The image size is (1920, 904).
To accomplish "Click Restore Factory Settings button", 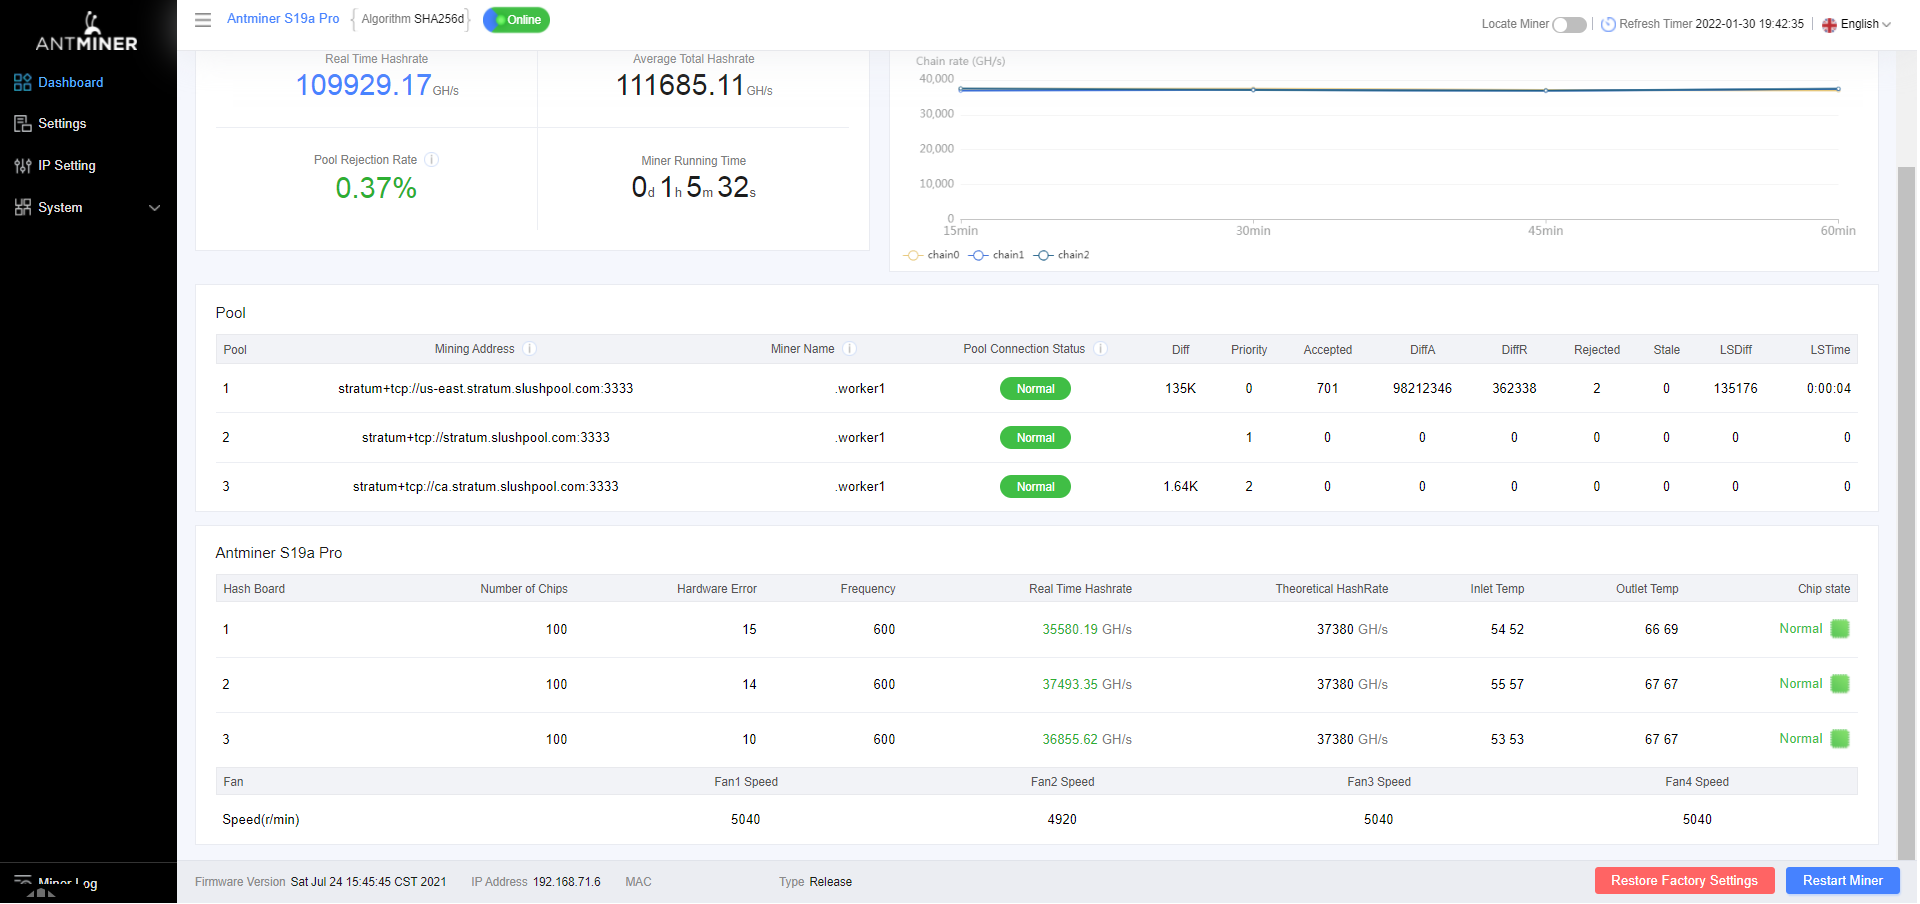I will coord(1684,881).
